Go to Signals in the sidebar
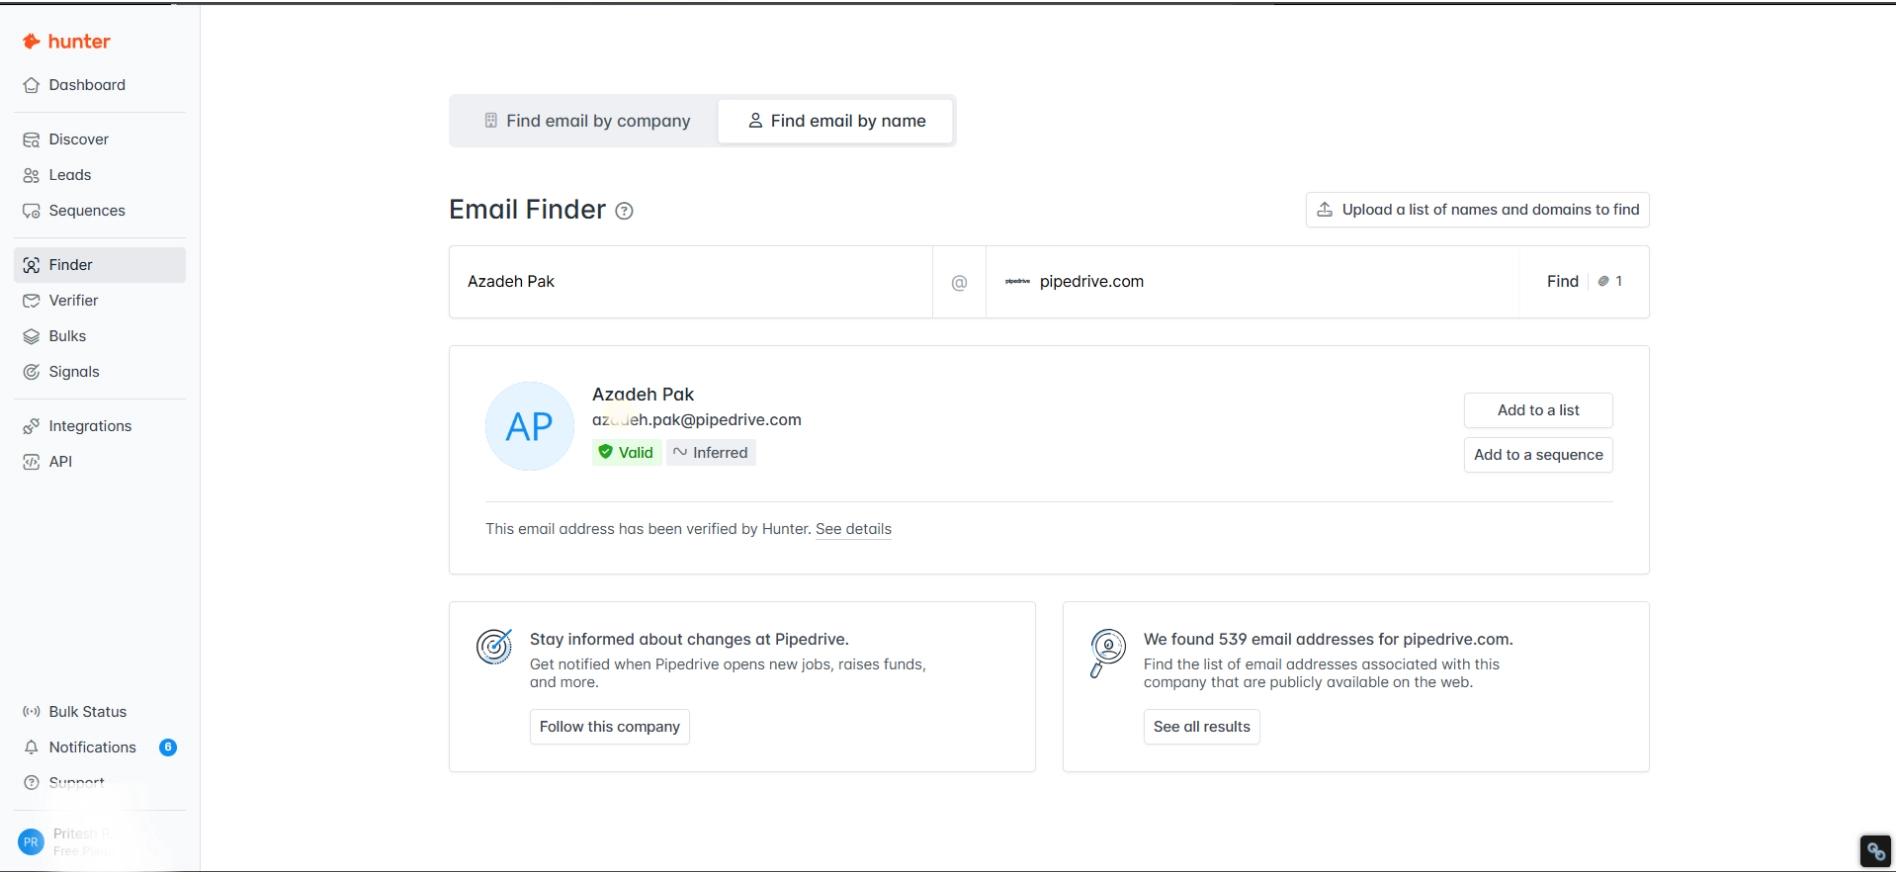This screenshot has height=874, width=1896. click(x=99, y=372)
